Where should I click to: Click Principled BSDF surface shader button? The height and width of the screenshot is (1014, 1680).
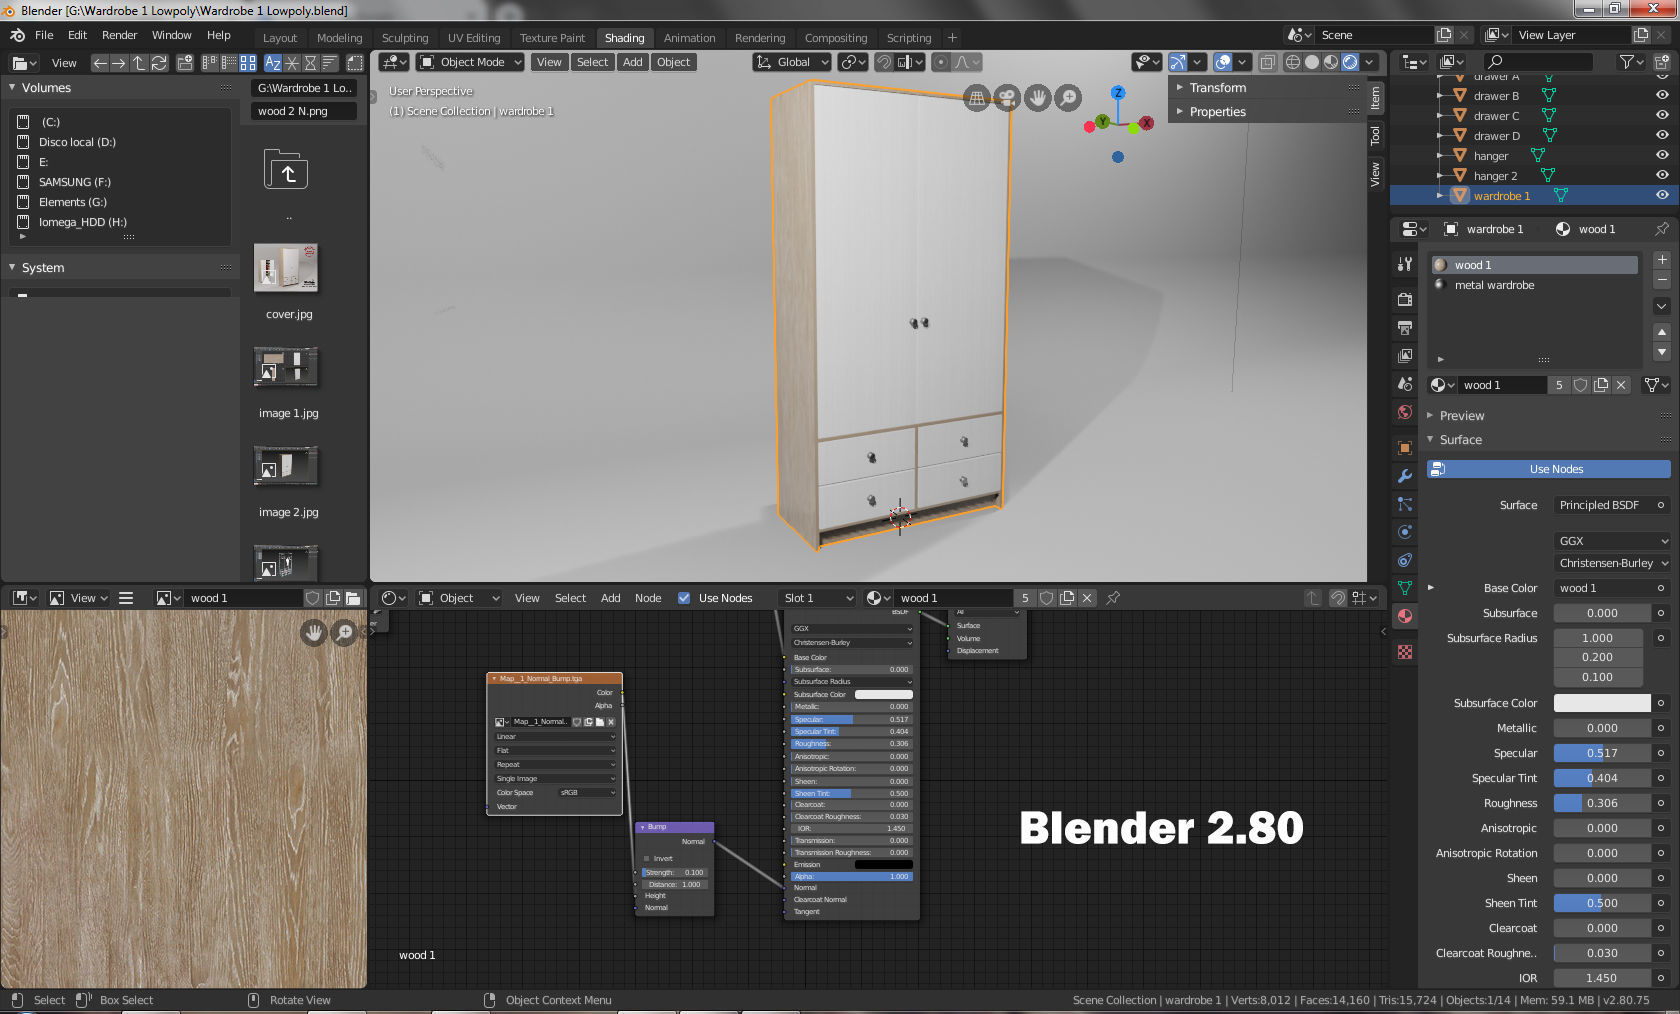tap(1602, 505)
